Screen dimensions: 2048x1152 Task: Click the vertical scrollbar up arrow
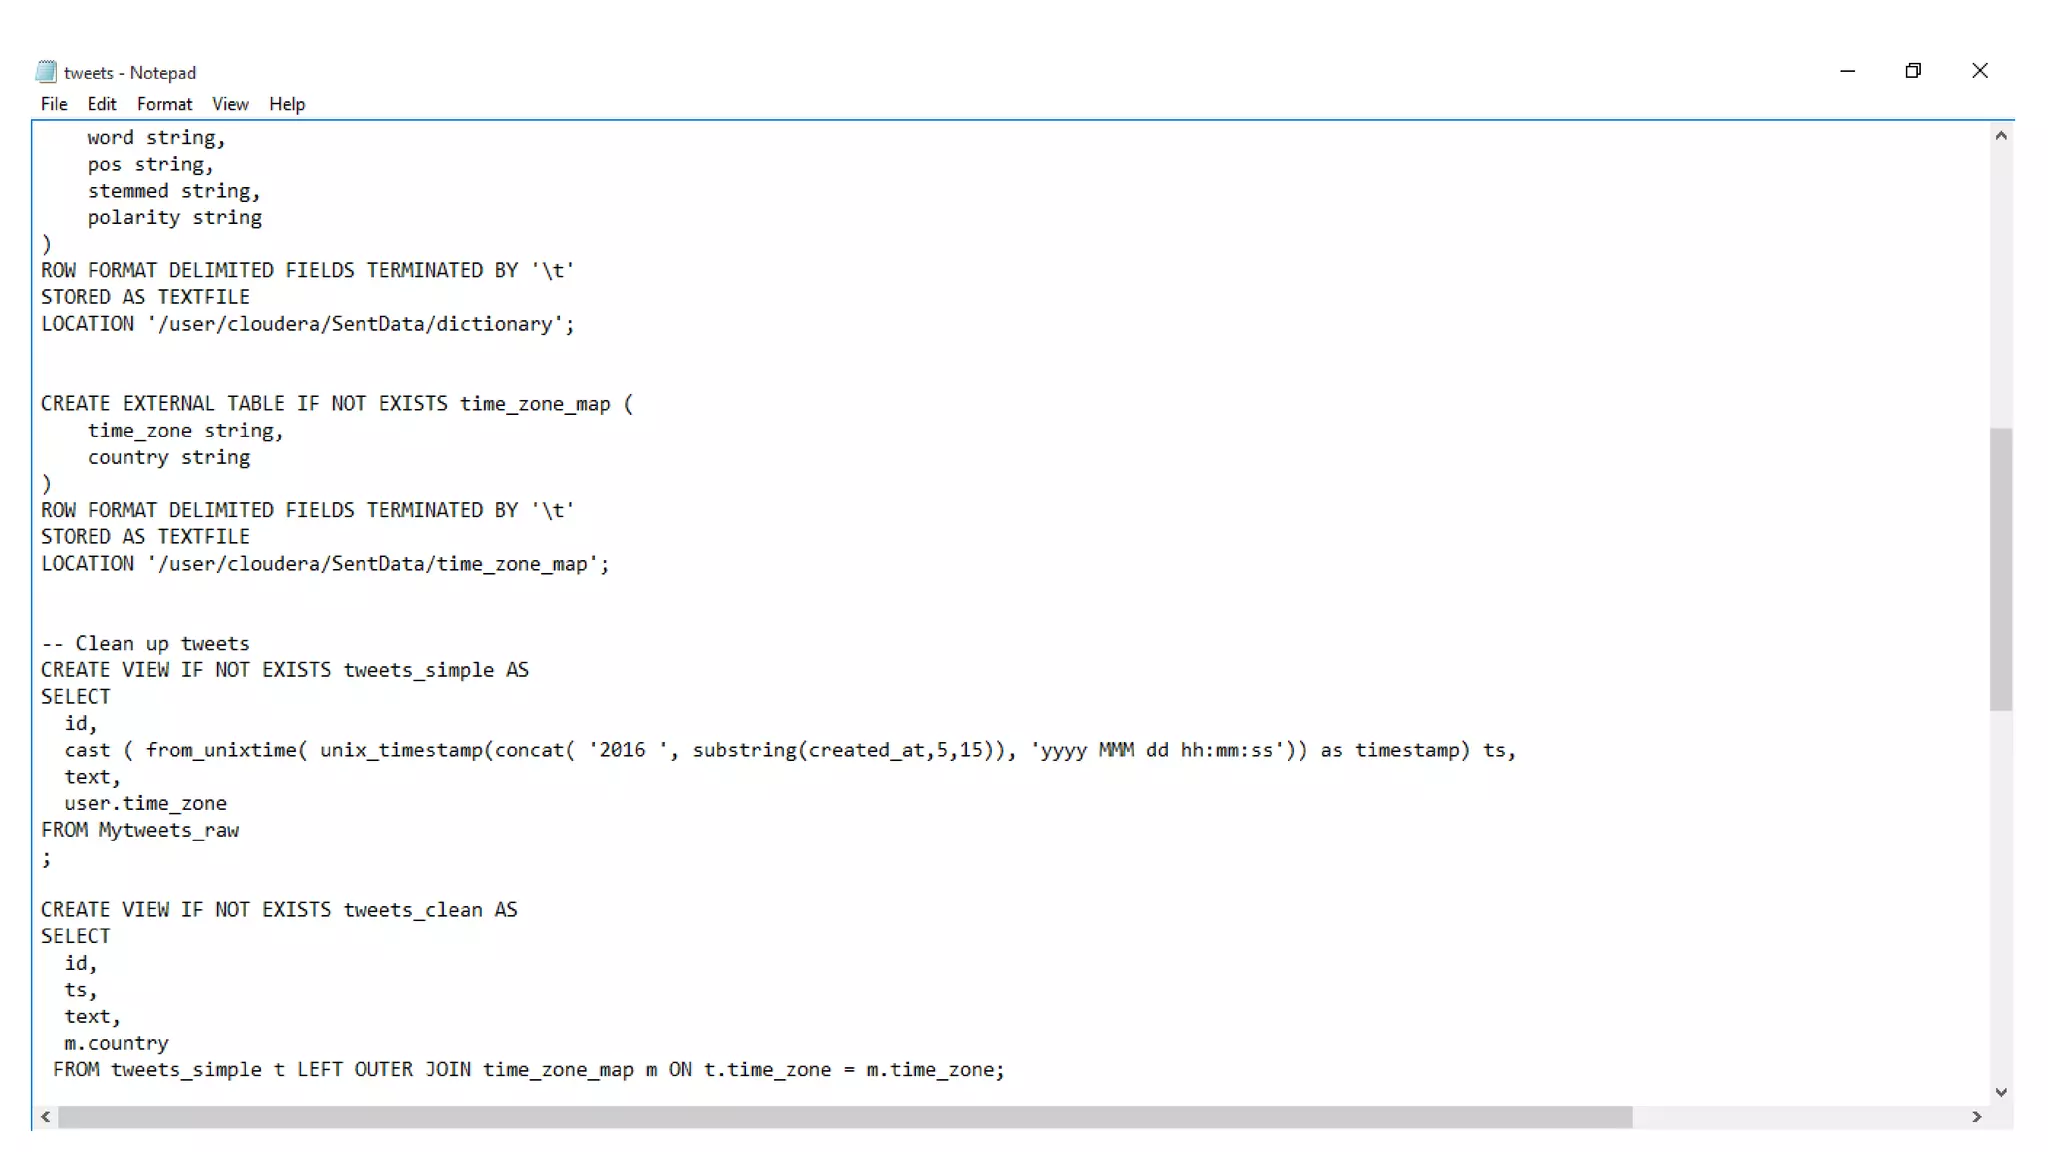pyautogui.click(x=2000, y=136)
